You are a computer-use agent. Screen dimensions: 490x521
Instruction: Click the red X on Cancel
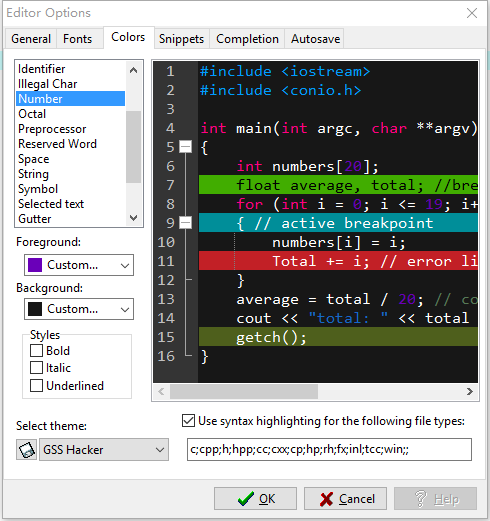pos(326,499)
